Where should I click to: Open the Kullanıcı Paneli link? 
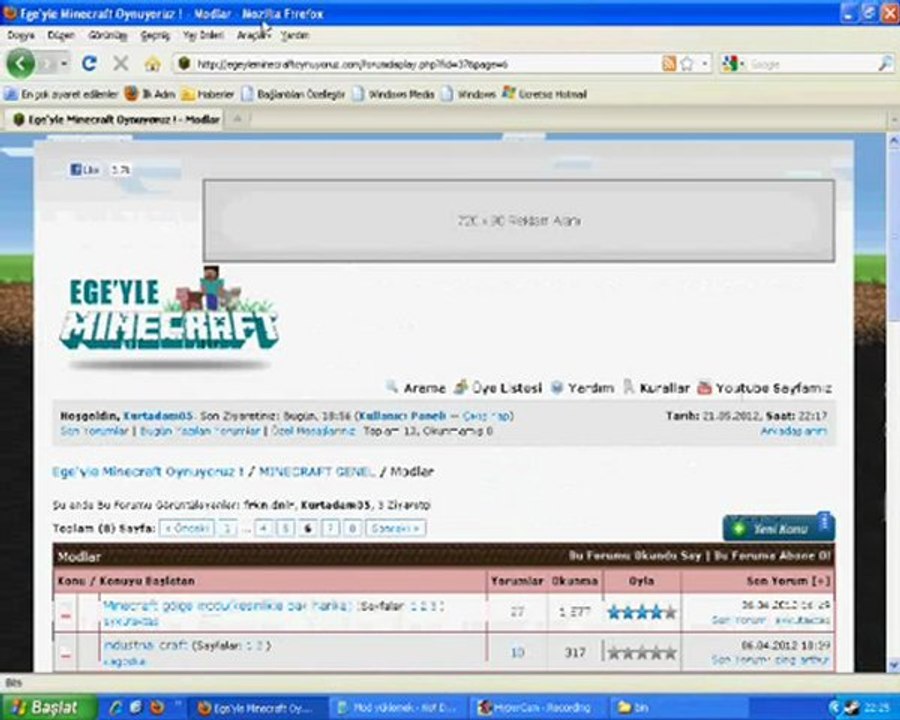(x=402, y=415)
